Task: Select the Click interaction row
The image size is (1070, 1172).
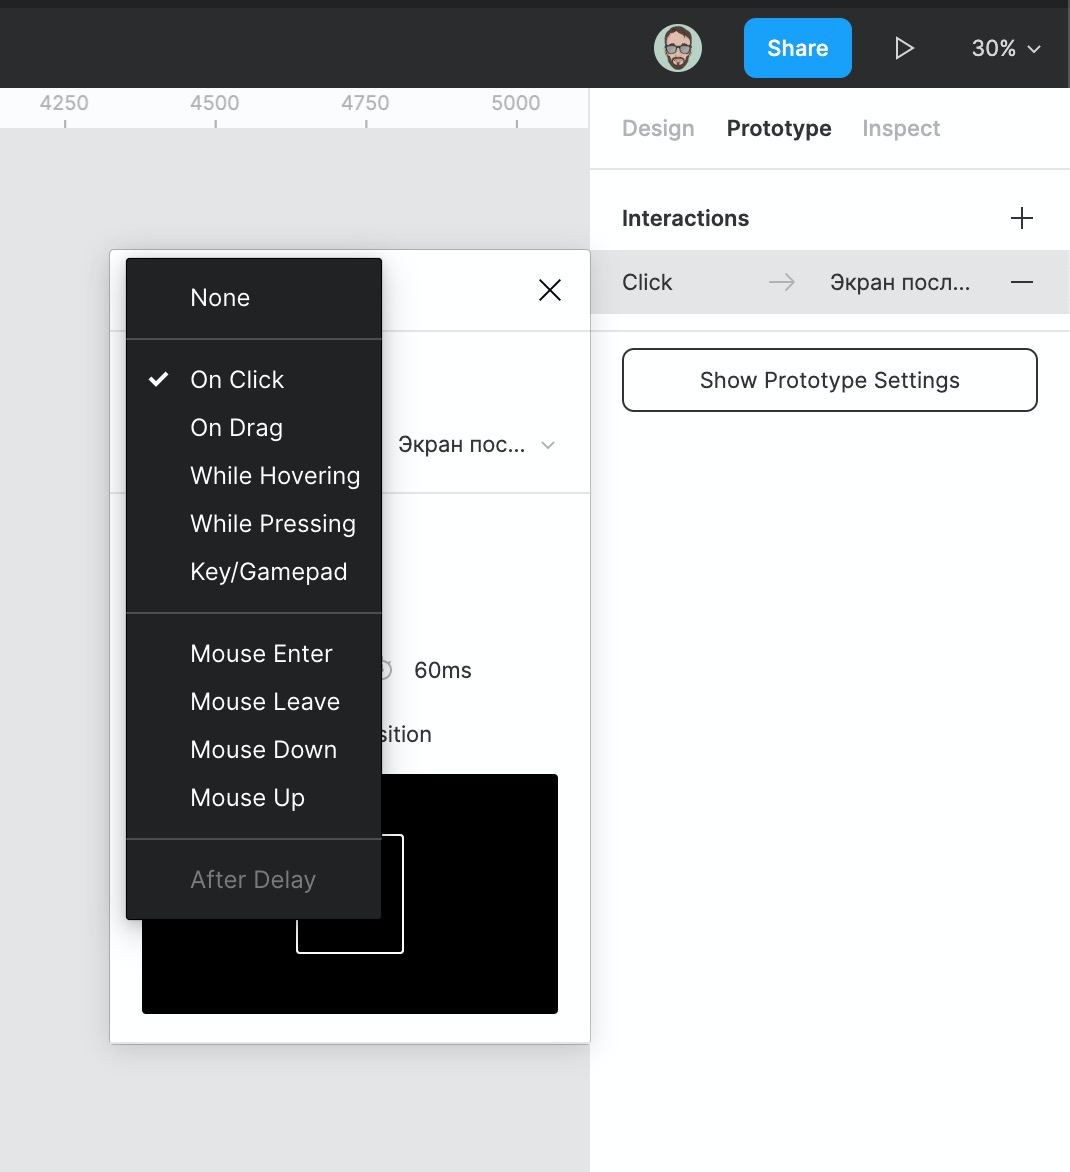Action: tap(829, 283)
